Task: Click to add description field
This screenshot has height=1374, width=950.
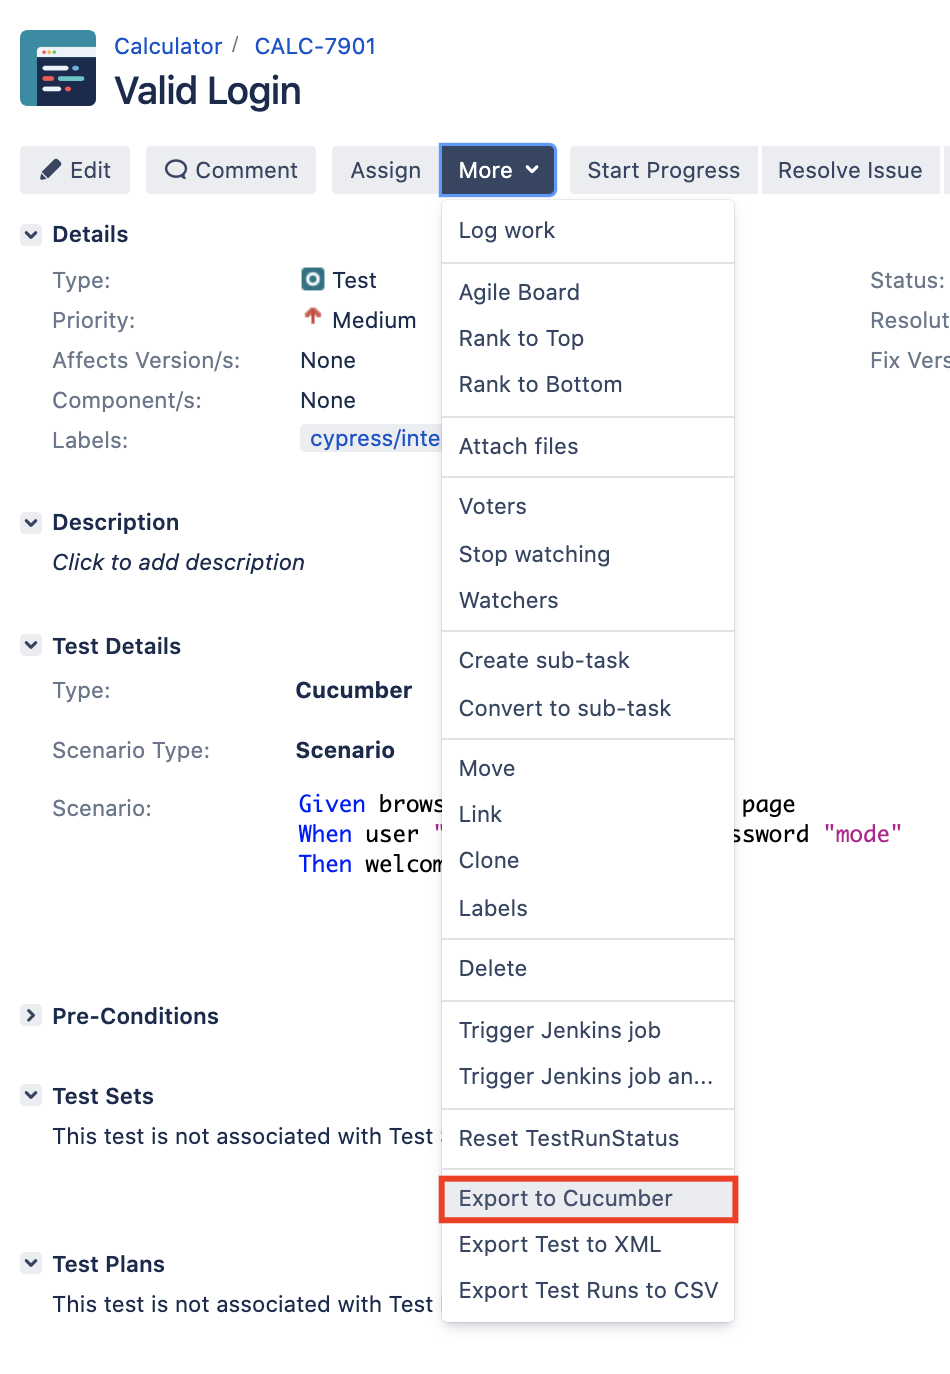Action: [179, 562]
